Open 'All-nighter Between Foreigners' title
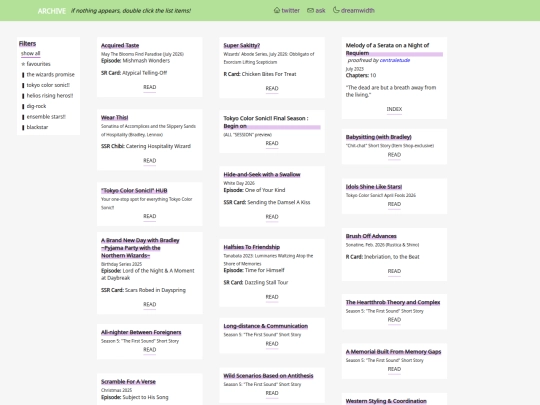This screenshot has height=405, width=540. 141,332
